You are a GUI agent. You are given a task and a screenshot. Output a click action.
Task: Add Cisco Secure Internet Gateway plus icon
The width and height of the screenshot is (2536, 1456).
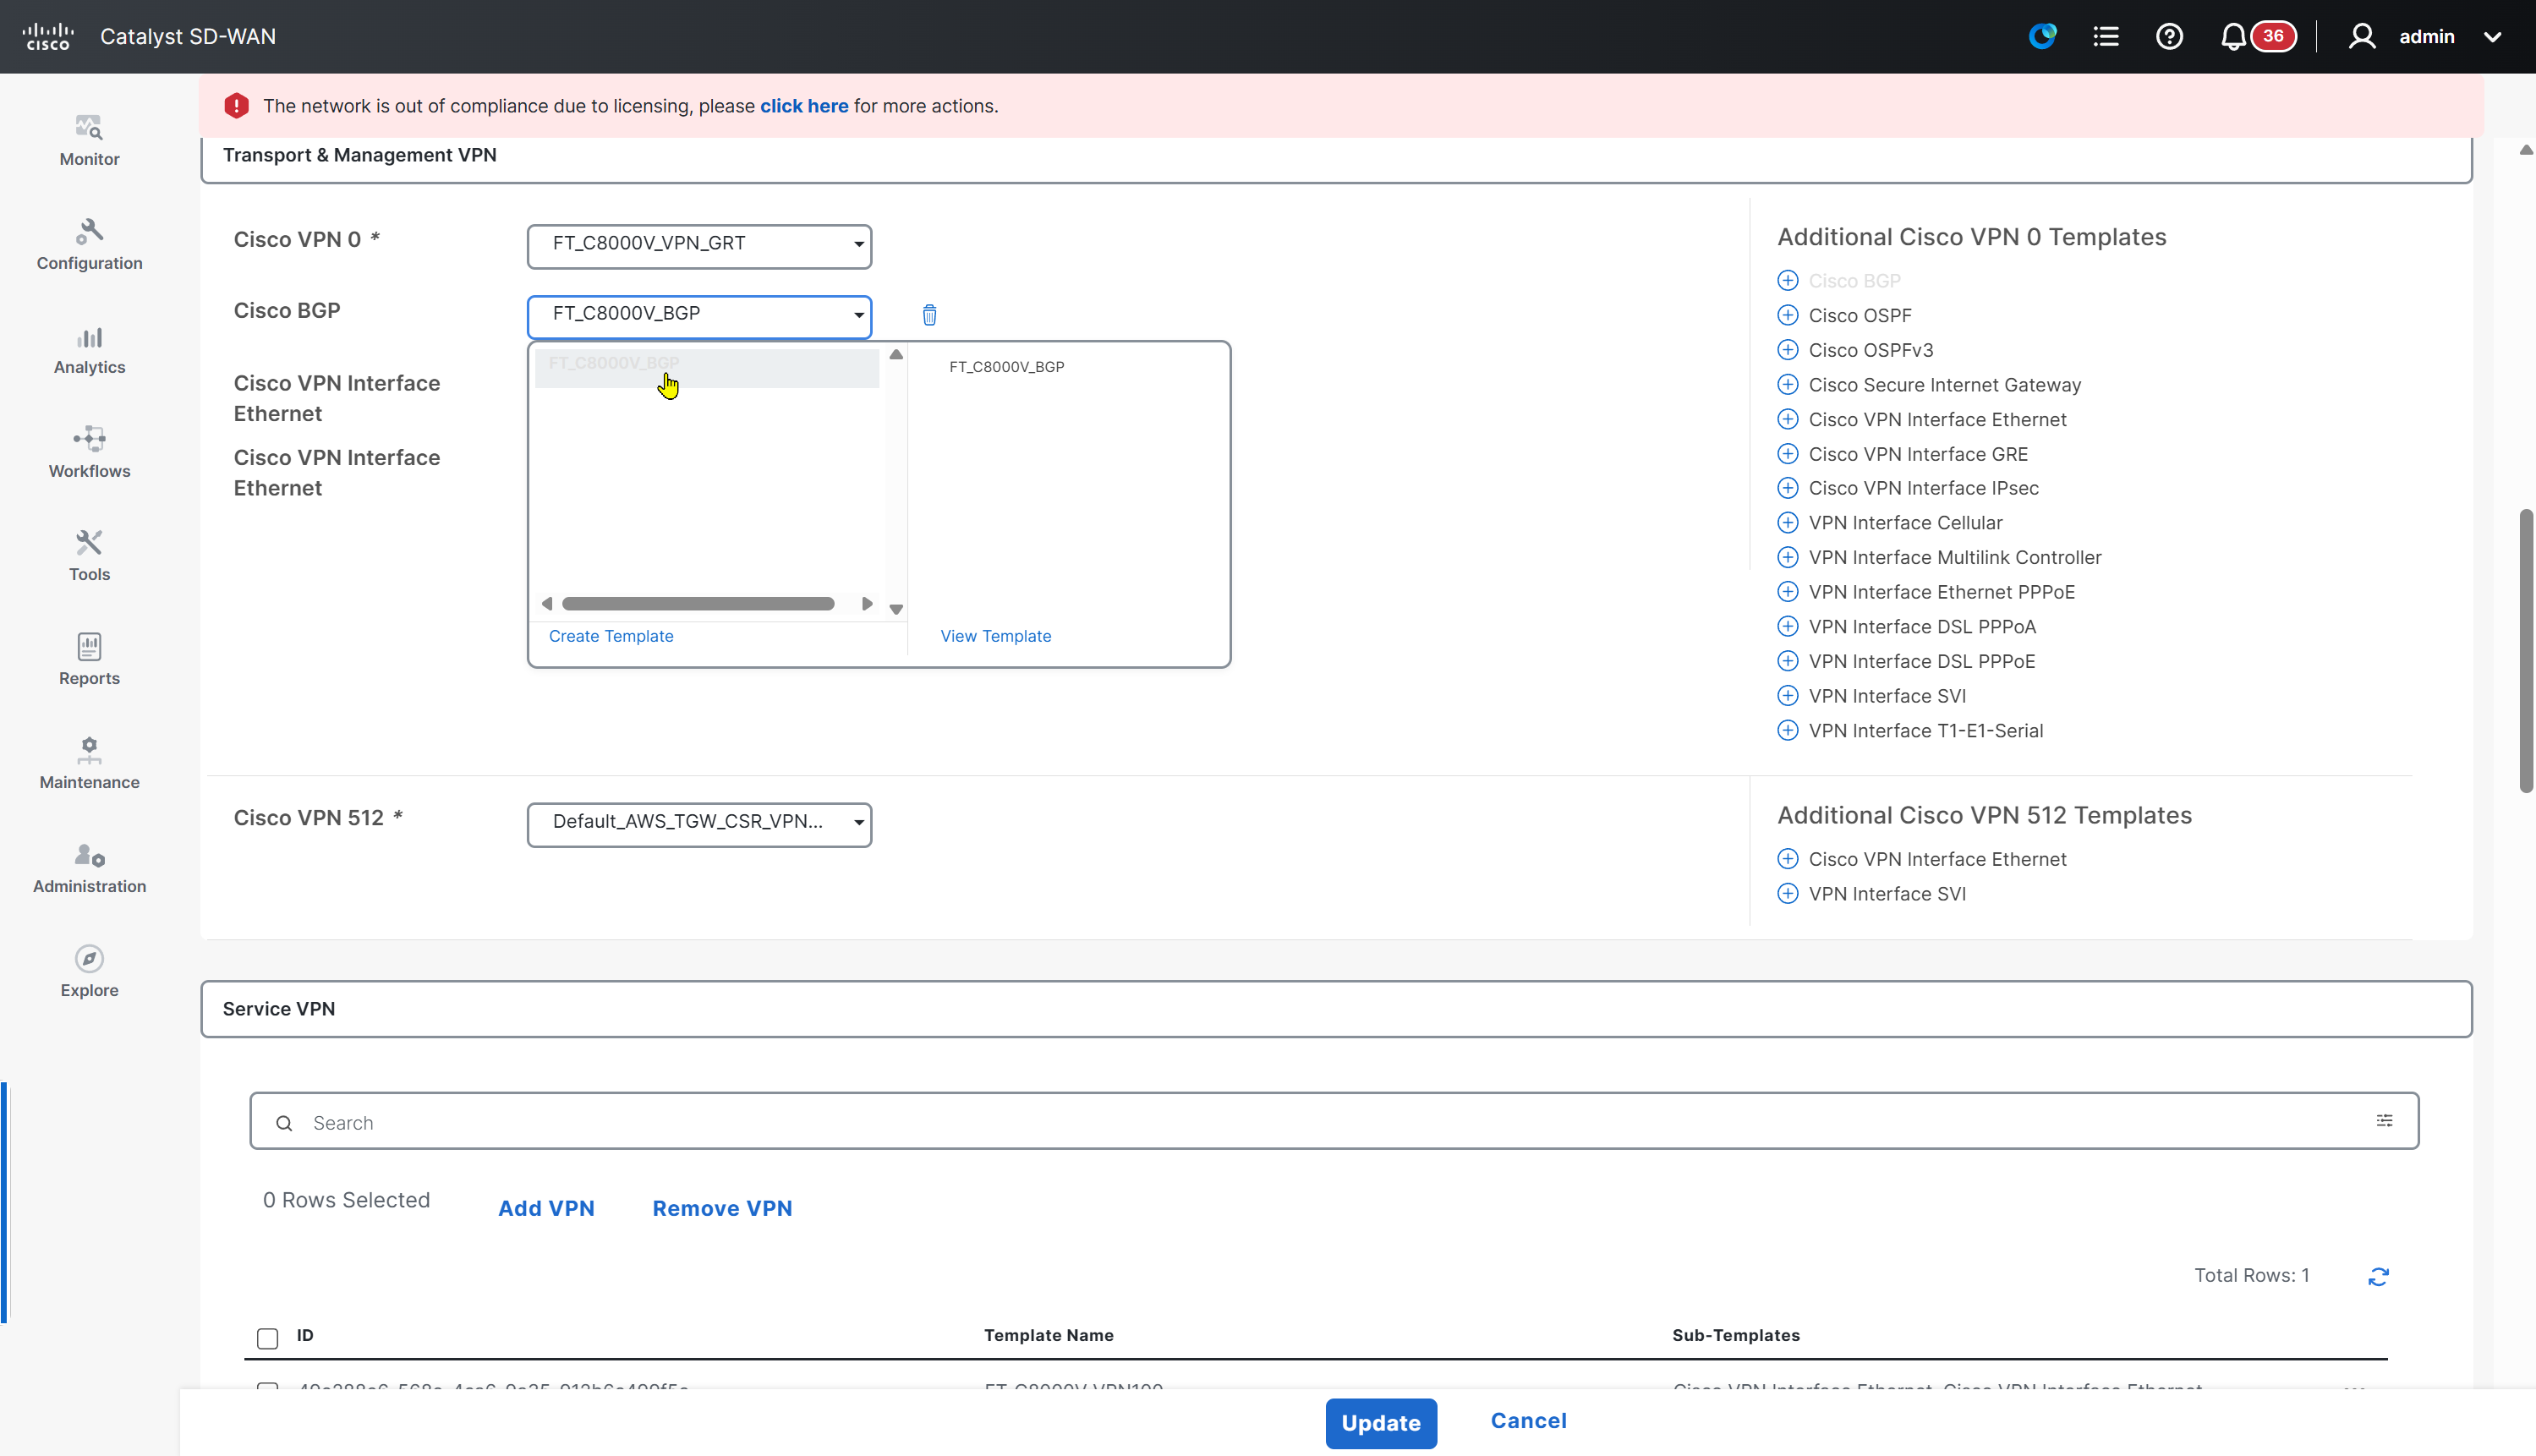tap(1788, 384)
